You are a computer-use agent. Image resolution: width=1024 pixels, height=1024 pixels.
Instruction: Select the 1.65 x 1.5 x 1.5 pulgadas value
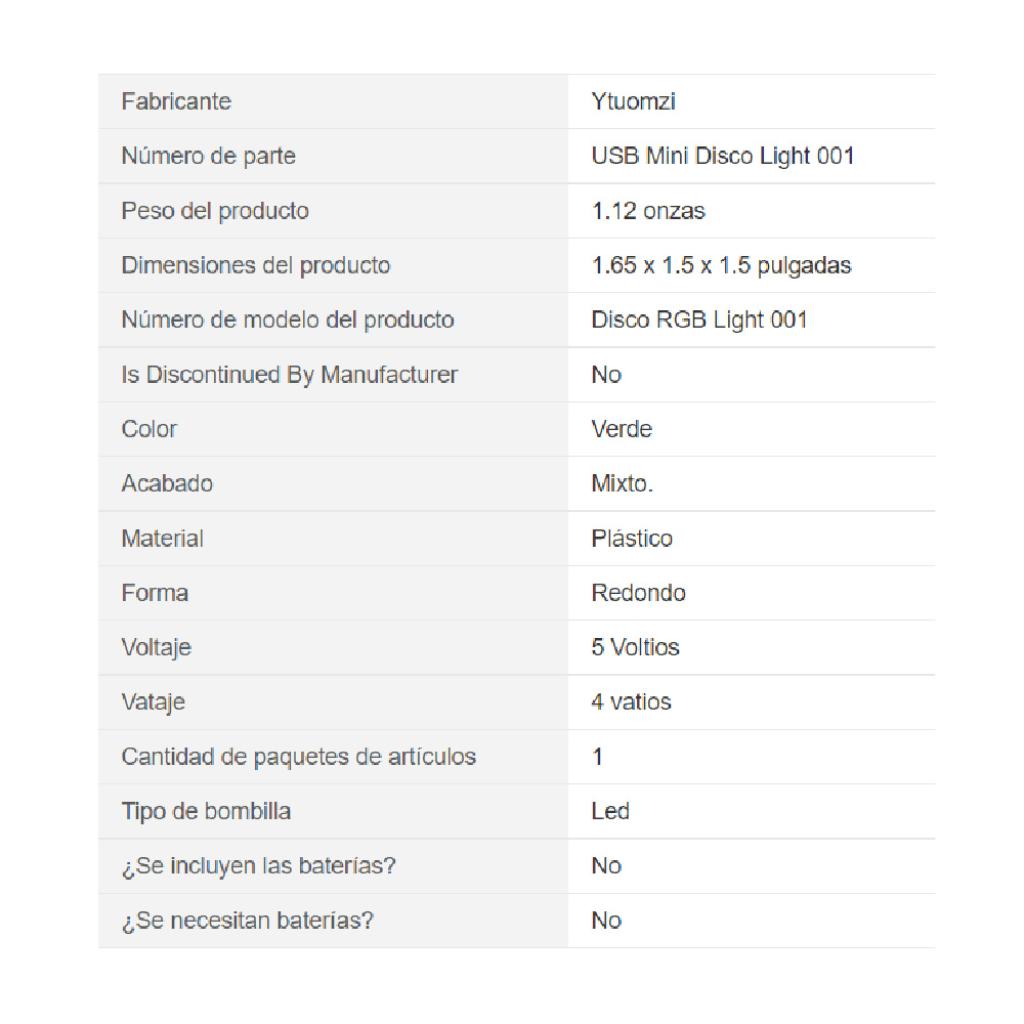pyautogui.click(x=721, y=265)
